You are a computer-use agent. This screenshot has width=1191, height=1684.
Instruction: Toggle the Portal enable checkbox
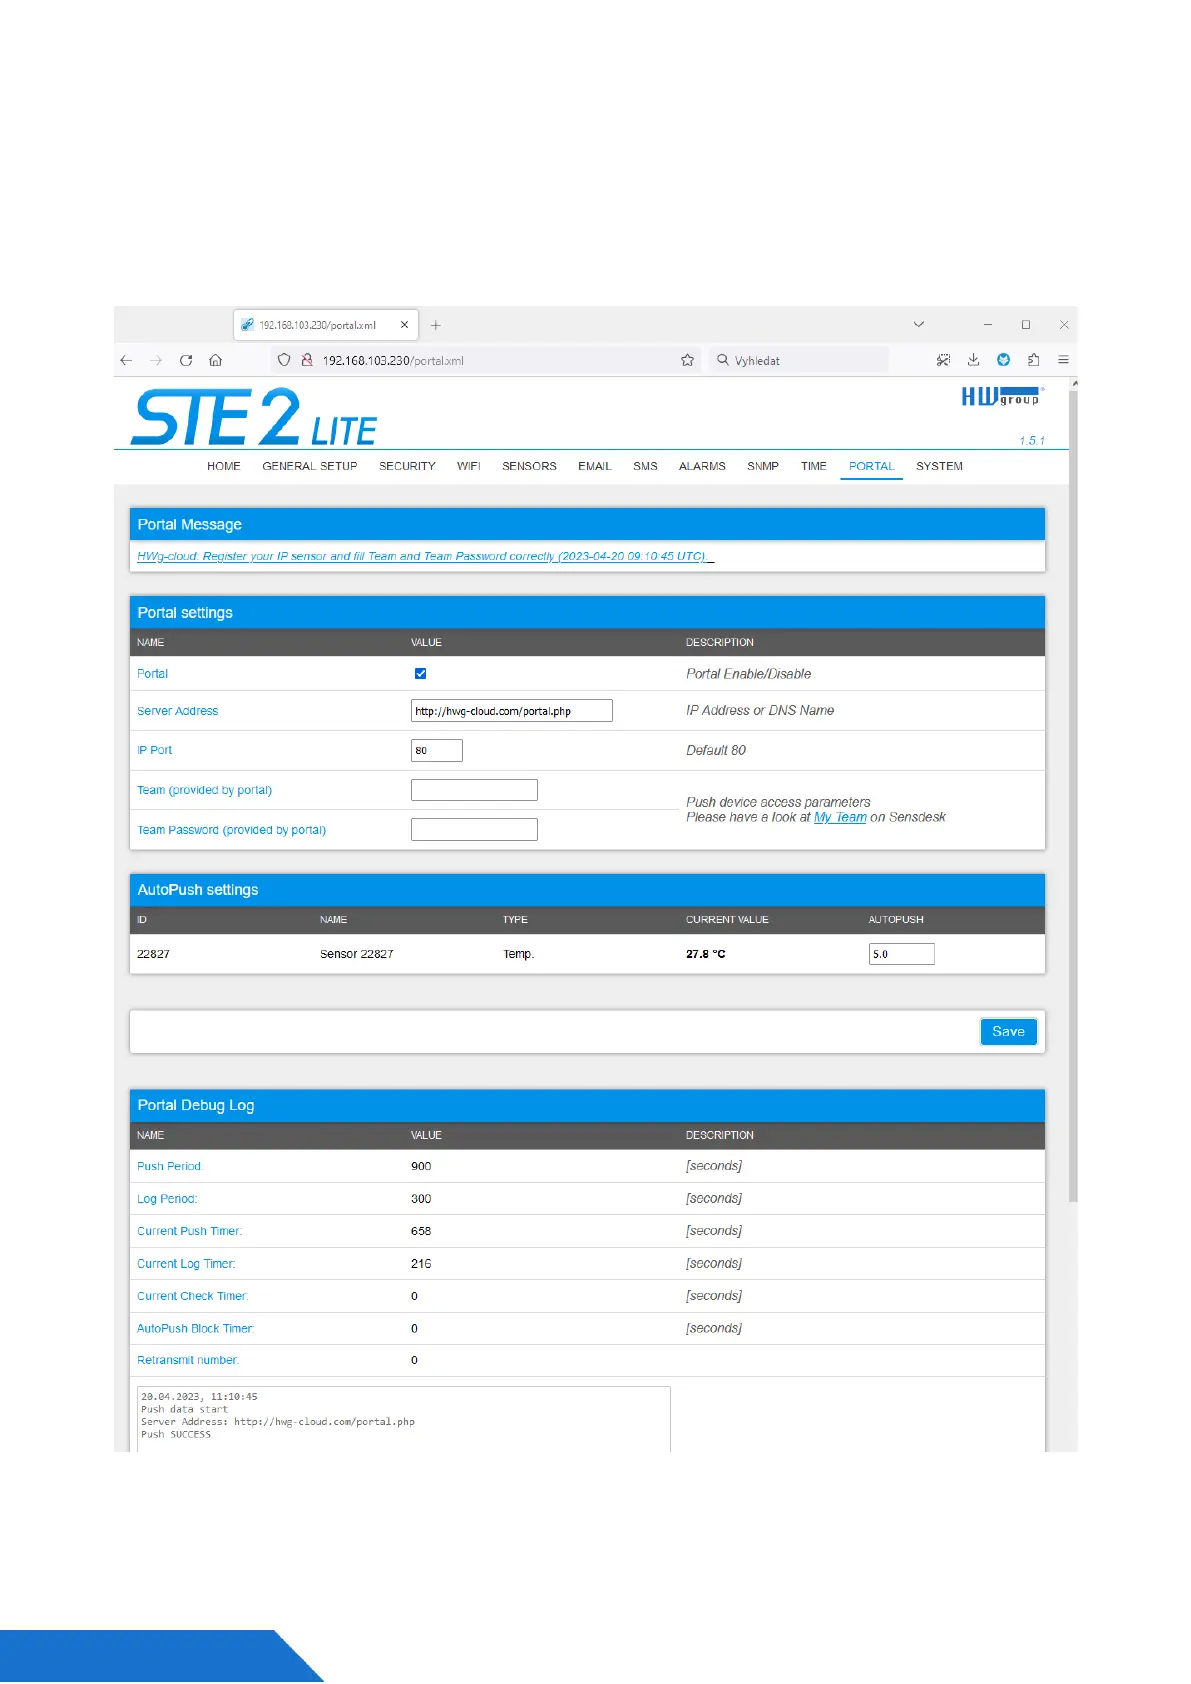pos(420,674)
